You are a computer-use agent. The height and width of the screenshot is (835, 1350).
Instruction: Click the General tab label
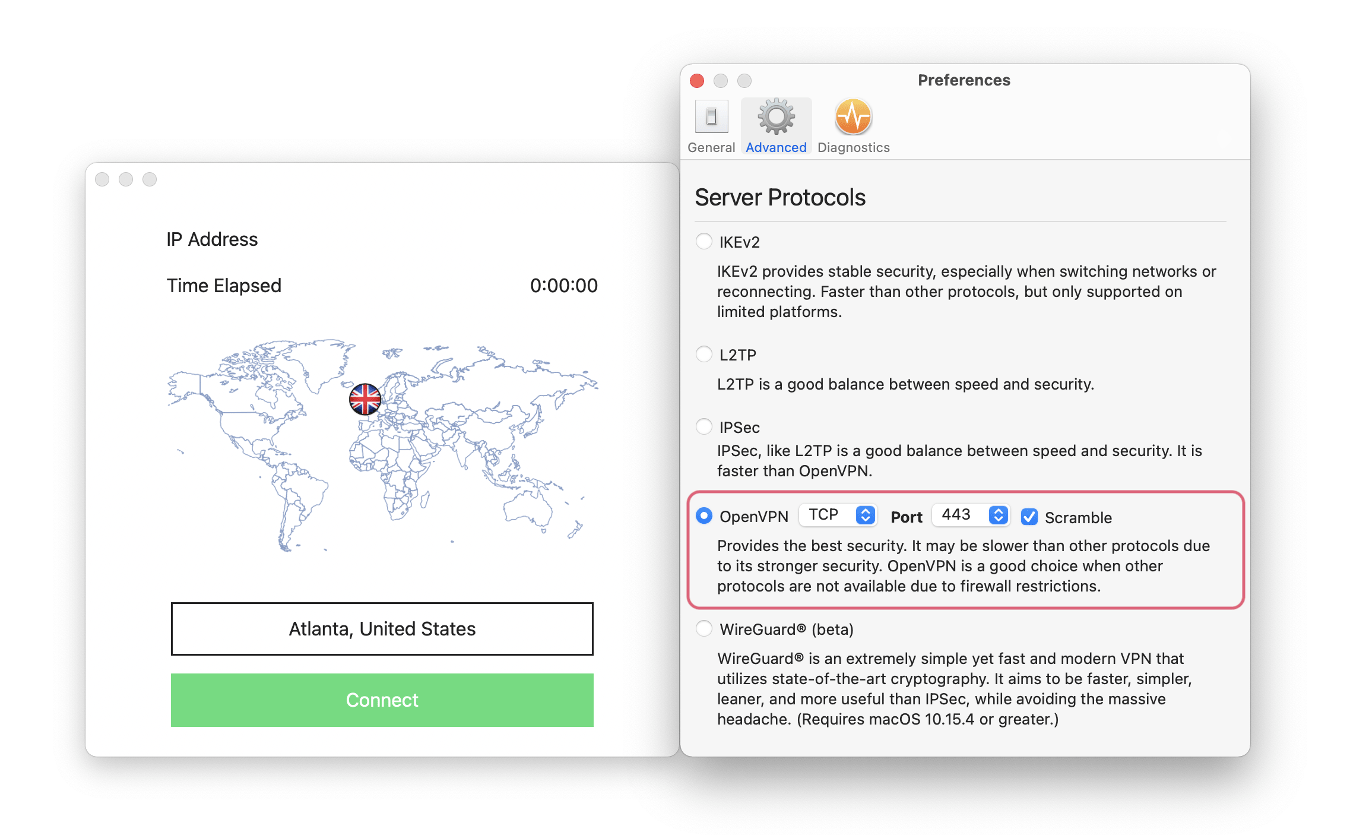710,146
